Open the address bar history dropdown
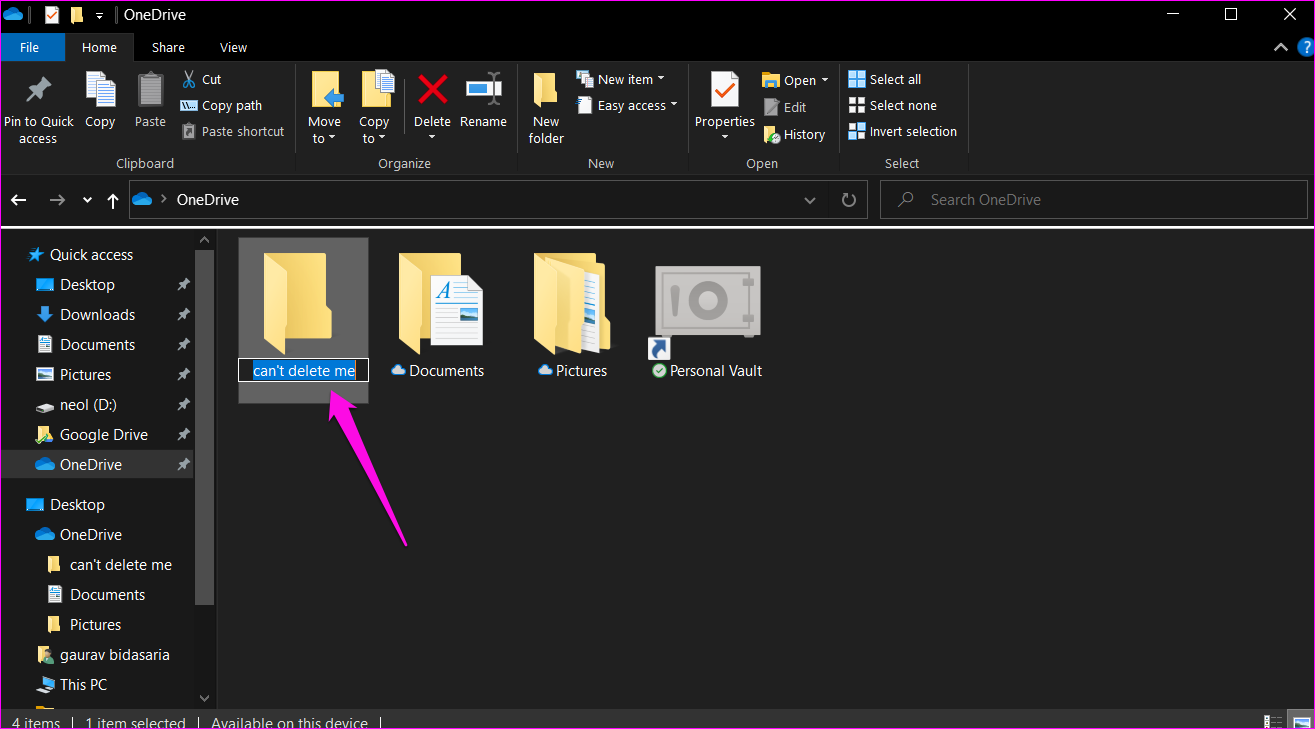The image size is (1315, 729). [x=809, y=199]
